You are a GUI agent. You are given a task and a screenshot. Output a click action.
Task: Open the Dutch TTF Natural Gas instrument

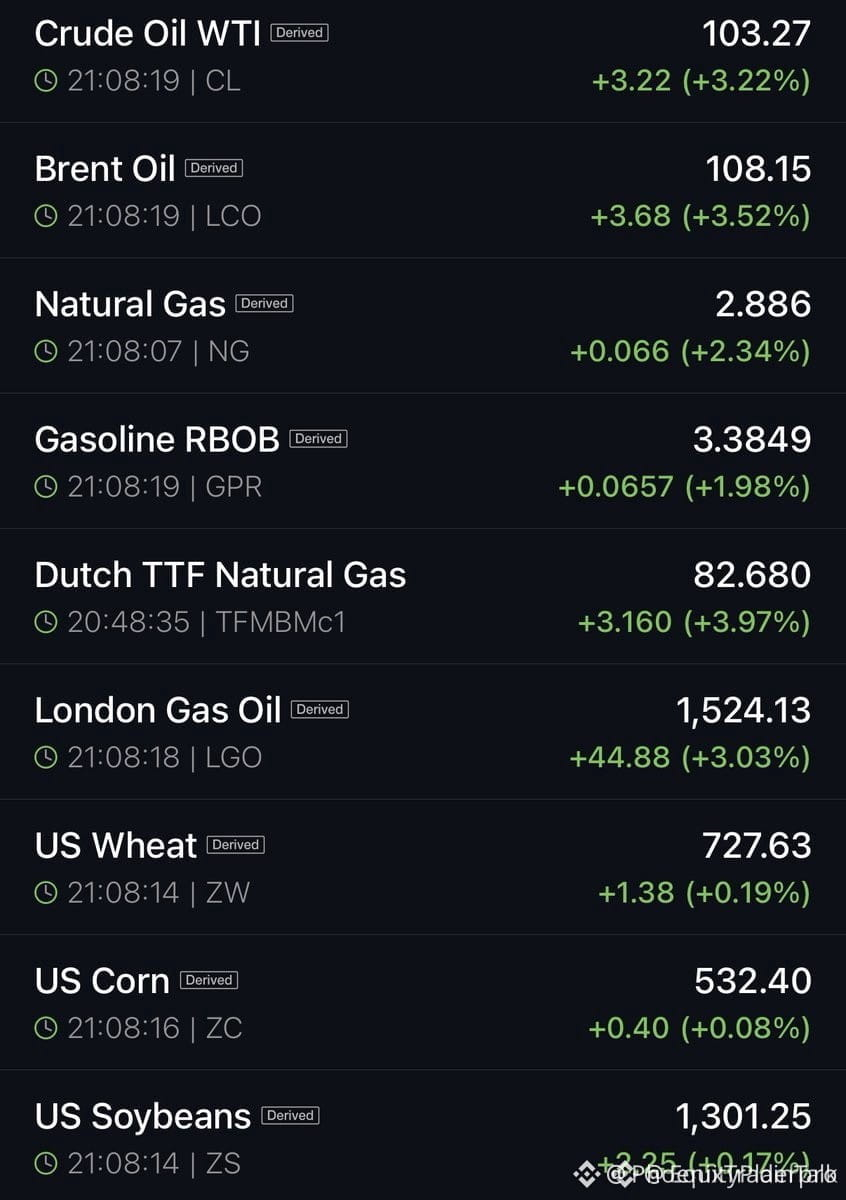click(x=423, y=597)
